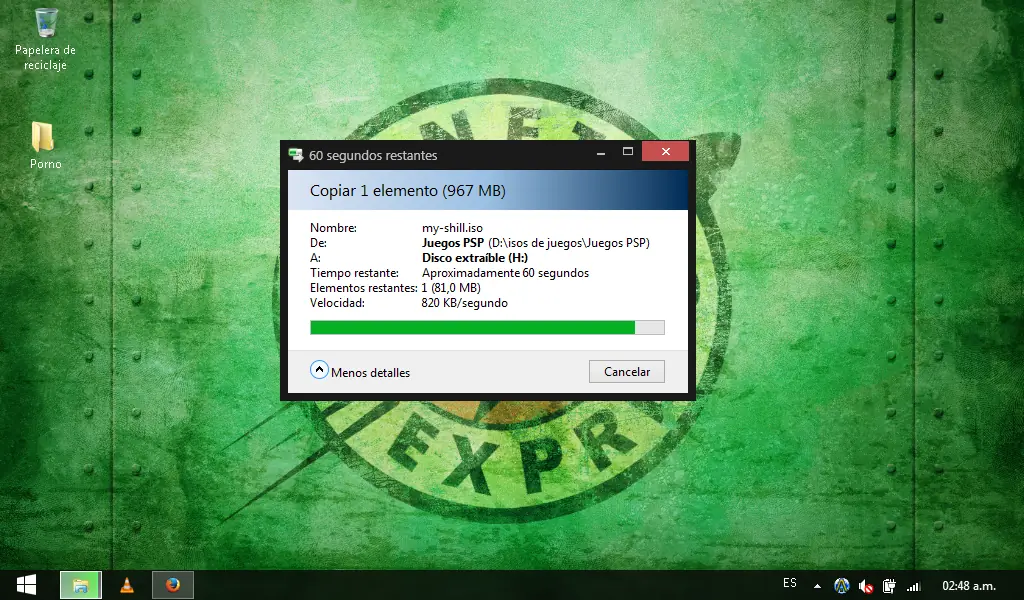Click the speed value 820 KB/segundo

(464, 303)
